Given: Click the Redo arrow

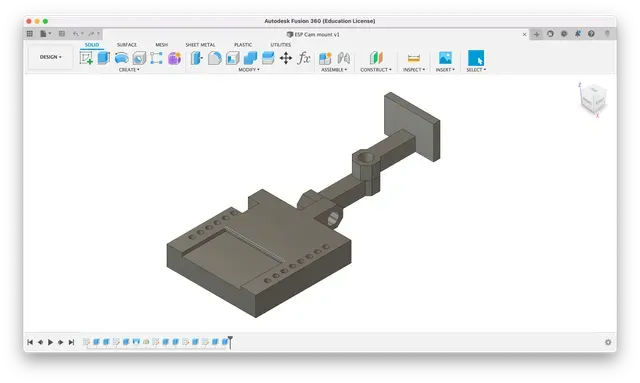Looking at the screenshot, I should click(x=91, y=34).
